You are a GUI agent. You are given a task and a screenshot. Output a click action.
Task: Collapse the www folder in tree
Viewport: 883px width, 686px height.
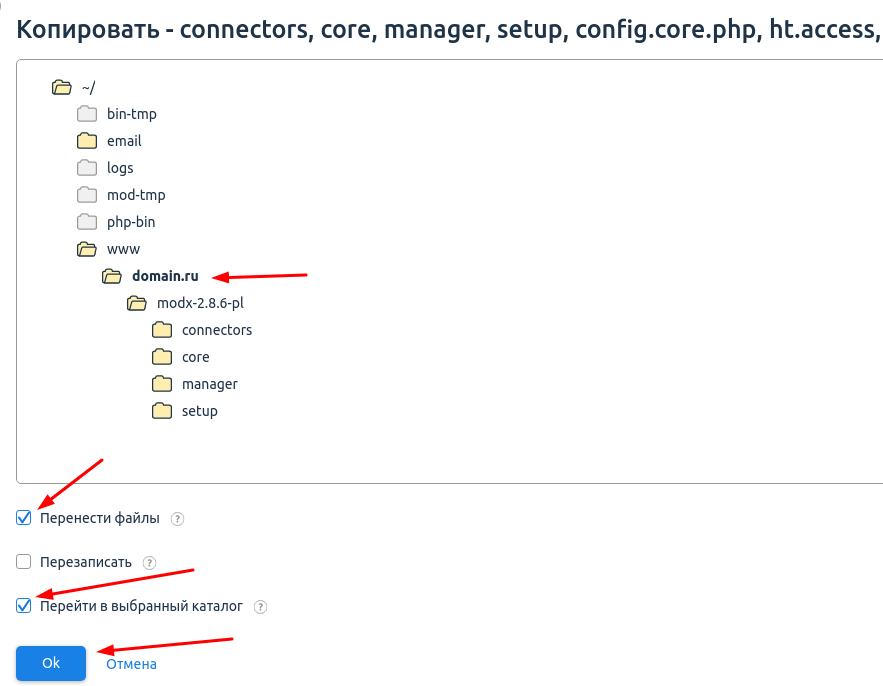[x=87, y=249]
